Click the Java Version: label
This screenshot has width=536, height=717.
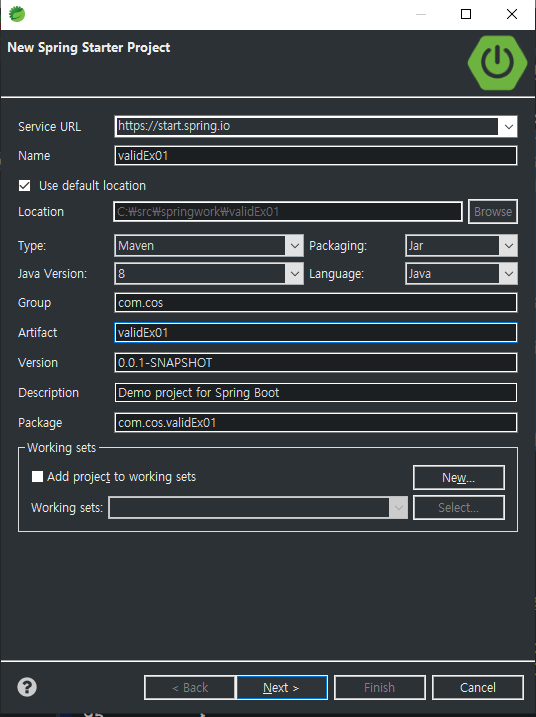click(52, 274)
